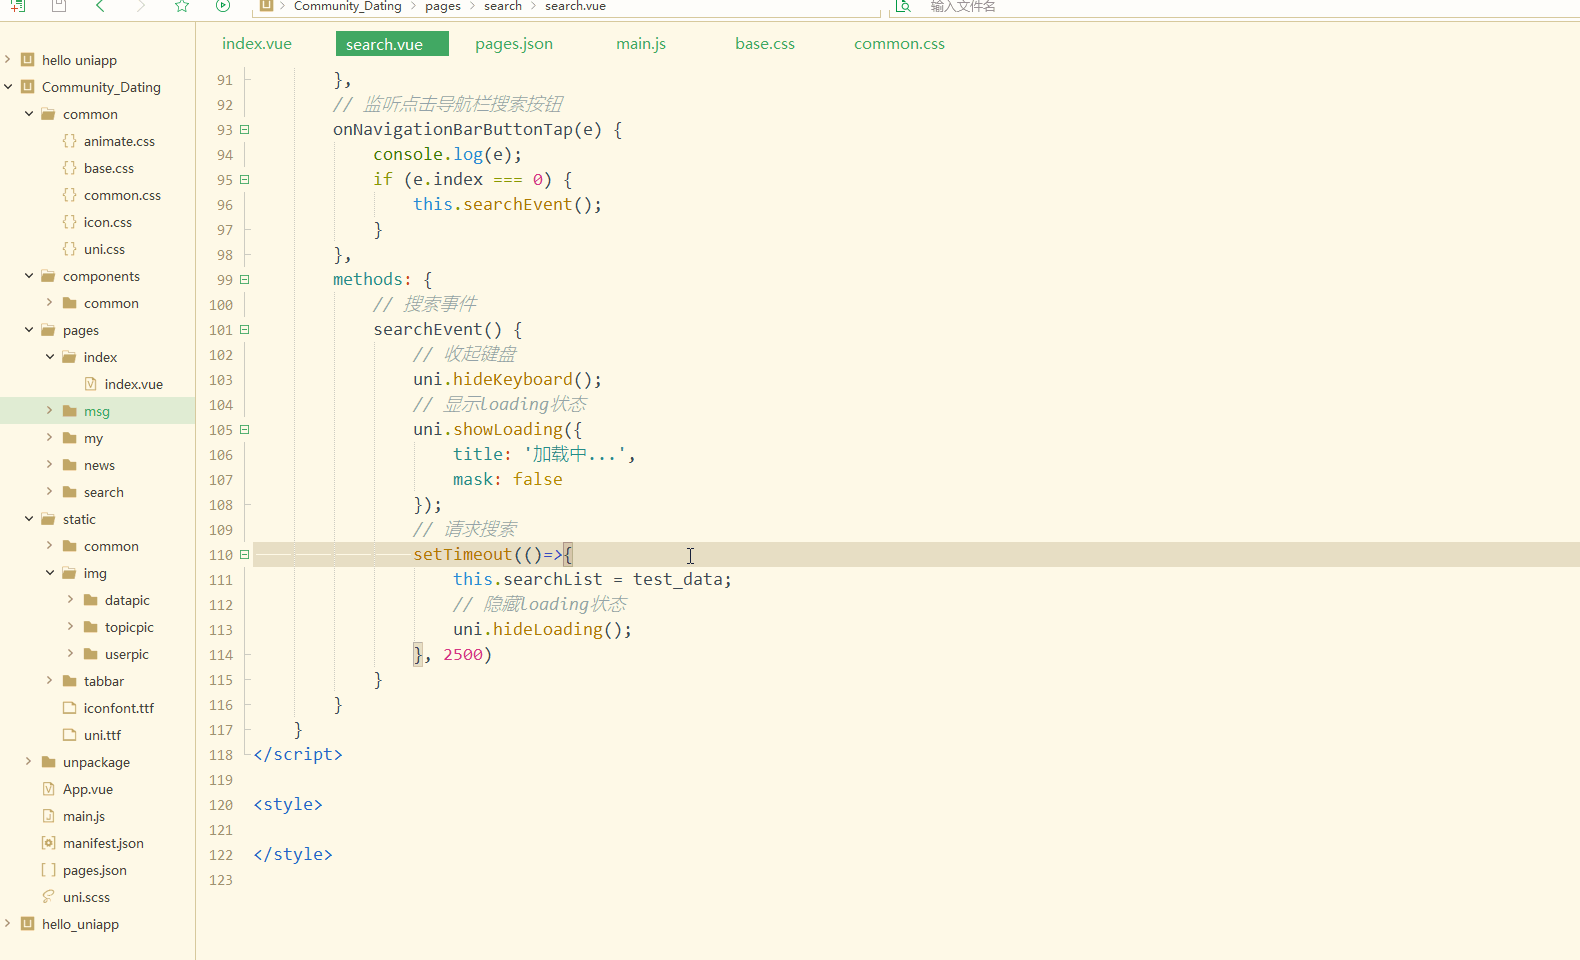Expand the topicpic folder
1580x960 pixels.
71,627
